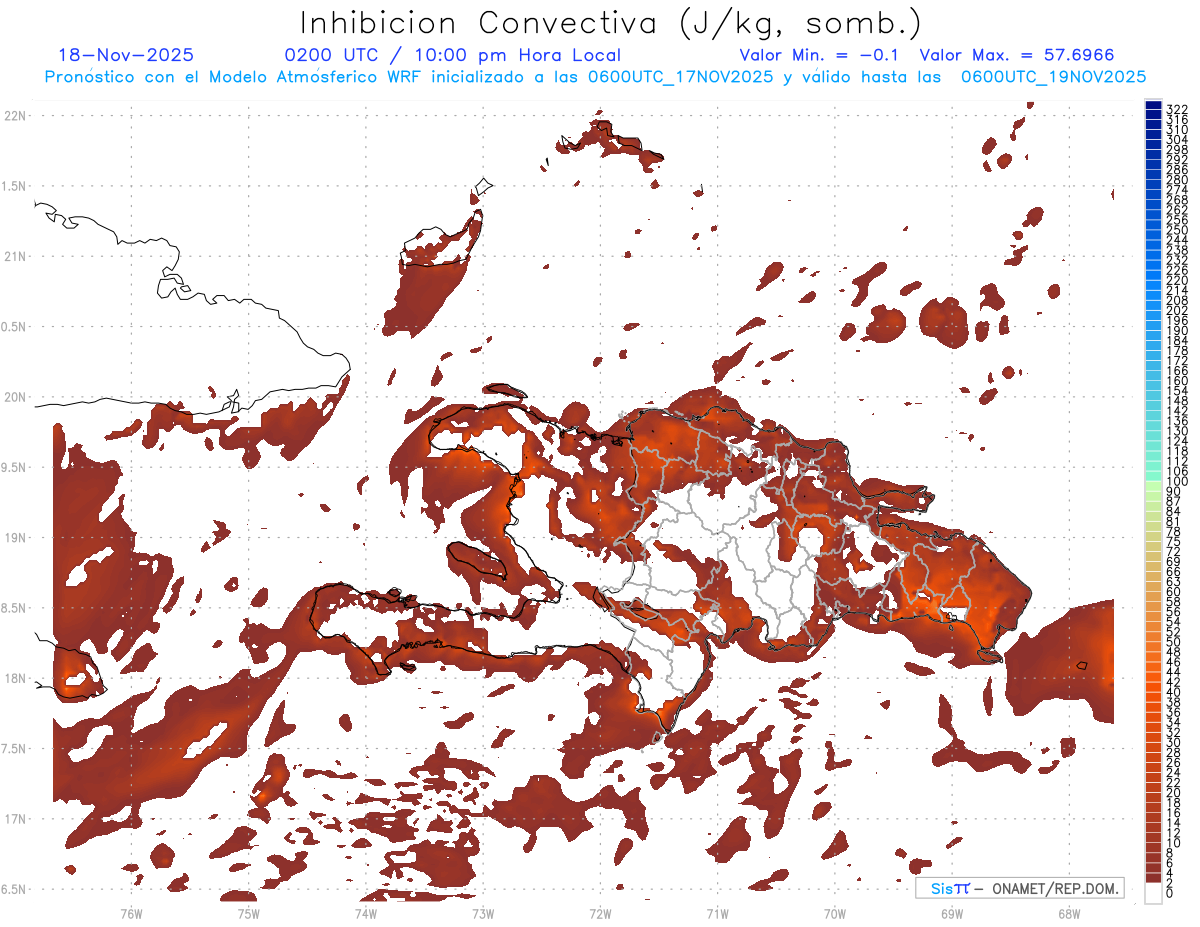Viewport: 1200px width, 927px height.
Task: Click the '10' value on the color scale
Action: 1174,843
